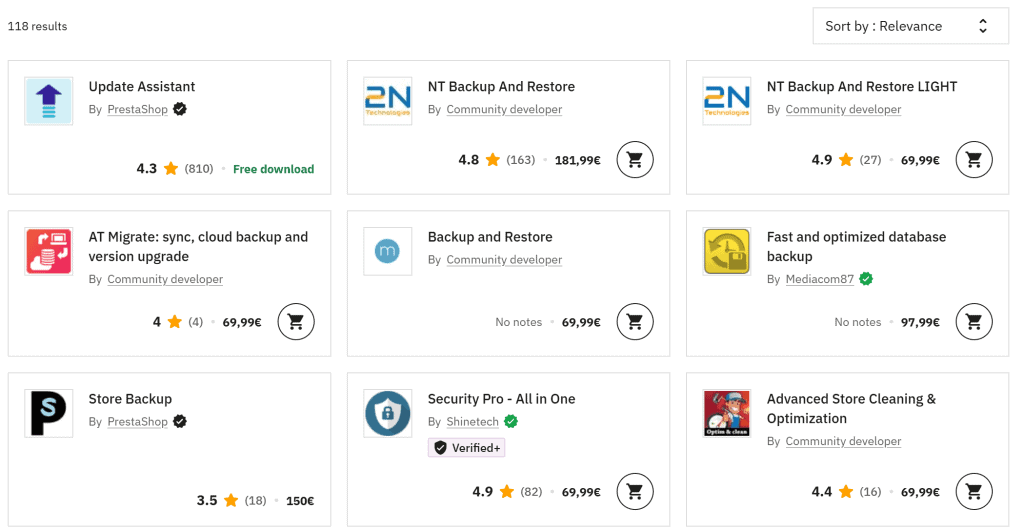The width and height of the screenshot is (1024, 531).
Task: Add Security Pro - All in One to cart
Action: click(x=635, y=491)
